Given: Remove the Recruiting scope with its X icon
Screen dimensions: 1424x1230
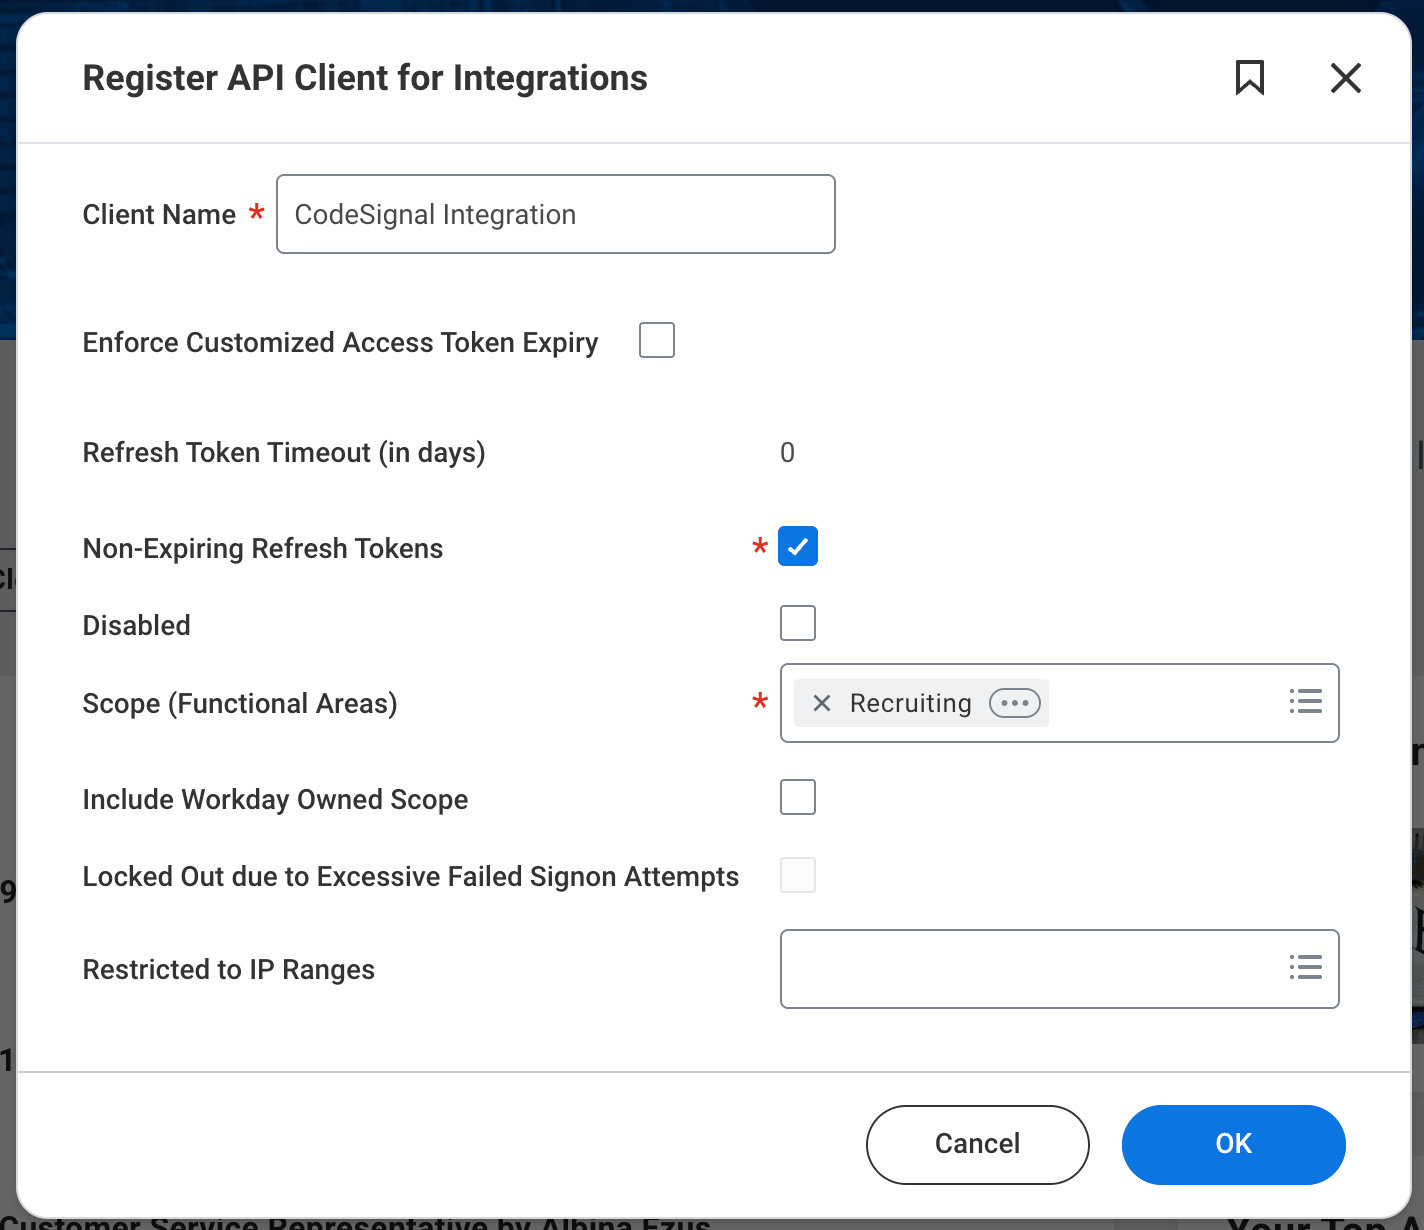Looking at the screenshot, I should pyautogui.click(x=822, y=703).
